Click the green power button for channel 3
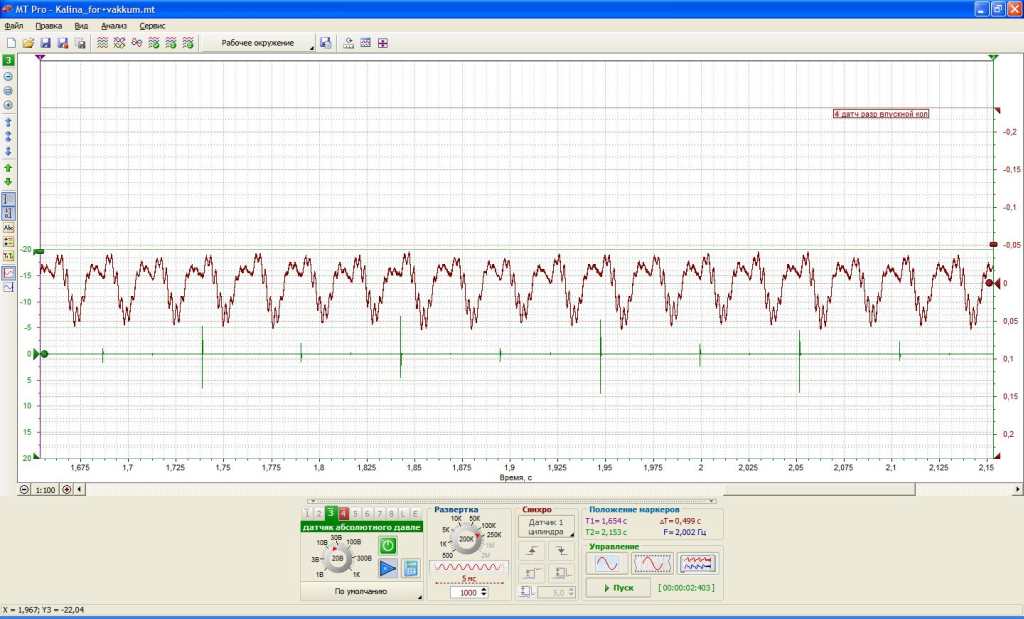The height and width of the screenshot is (619, 1024). point(388,545)
